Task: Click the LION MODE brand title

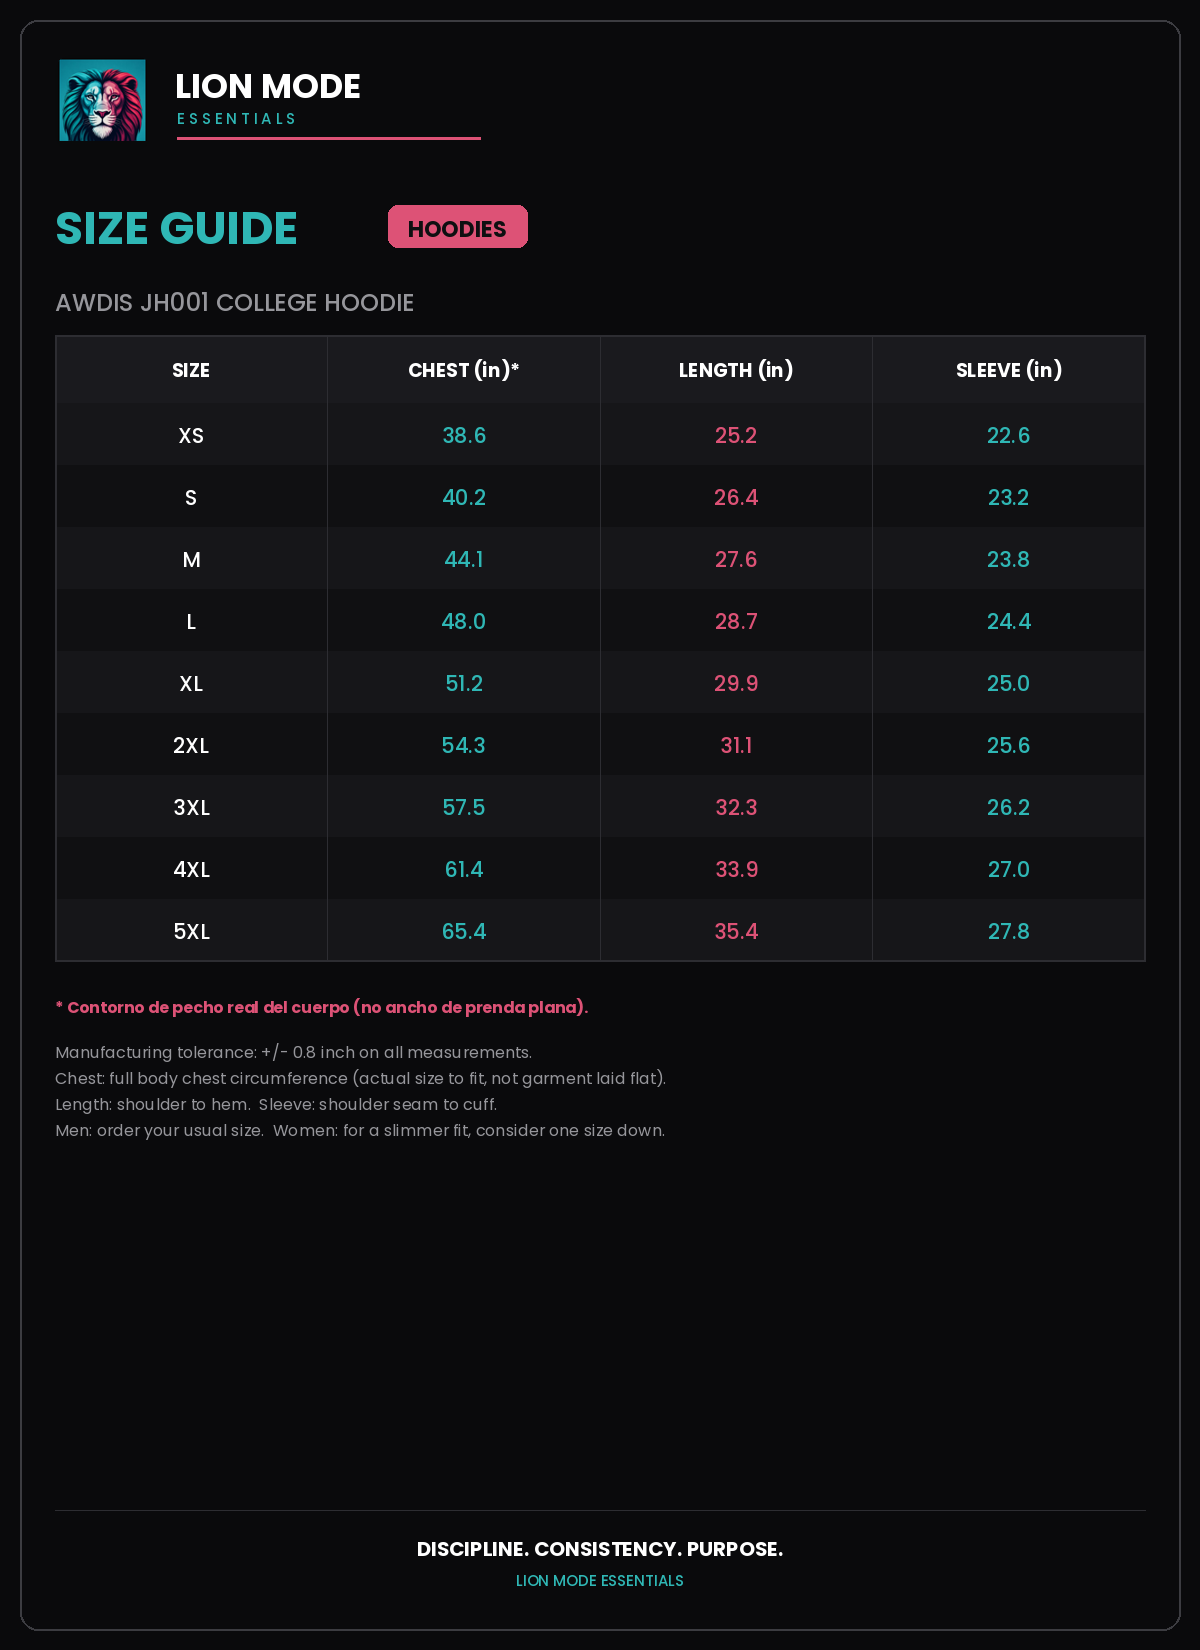Action: [268, 87]
